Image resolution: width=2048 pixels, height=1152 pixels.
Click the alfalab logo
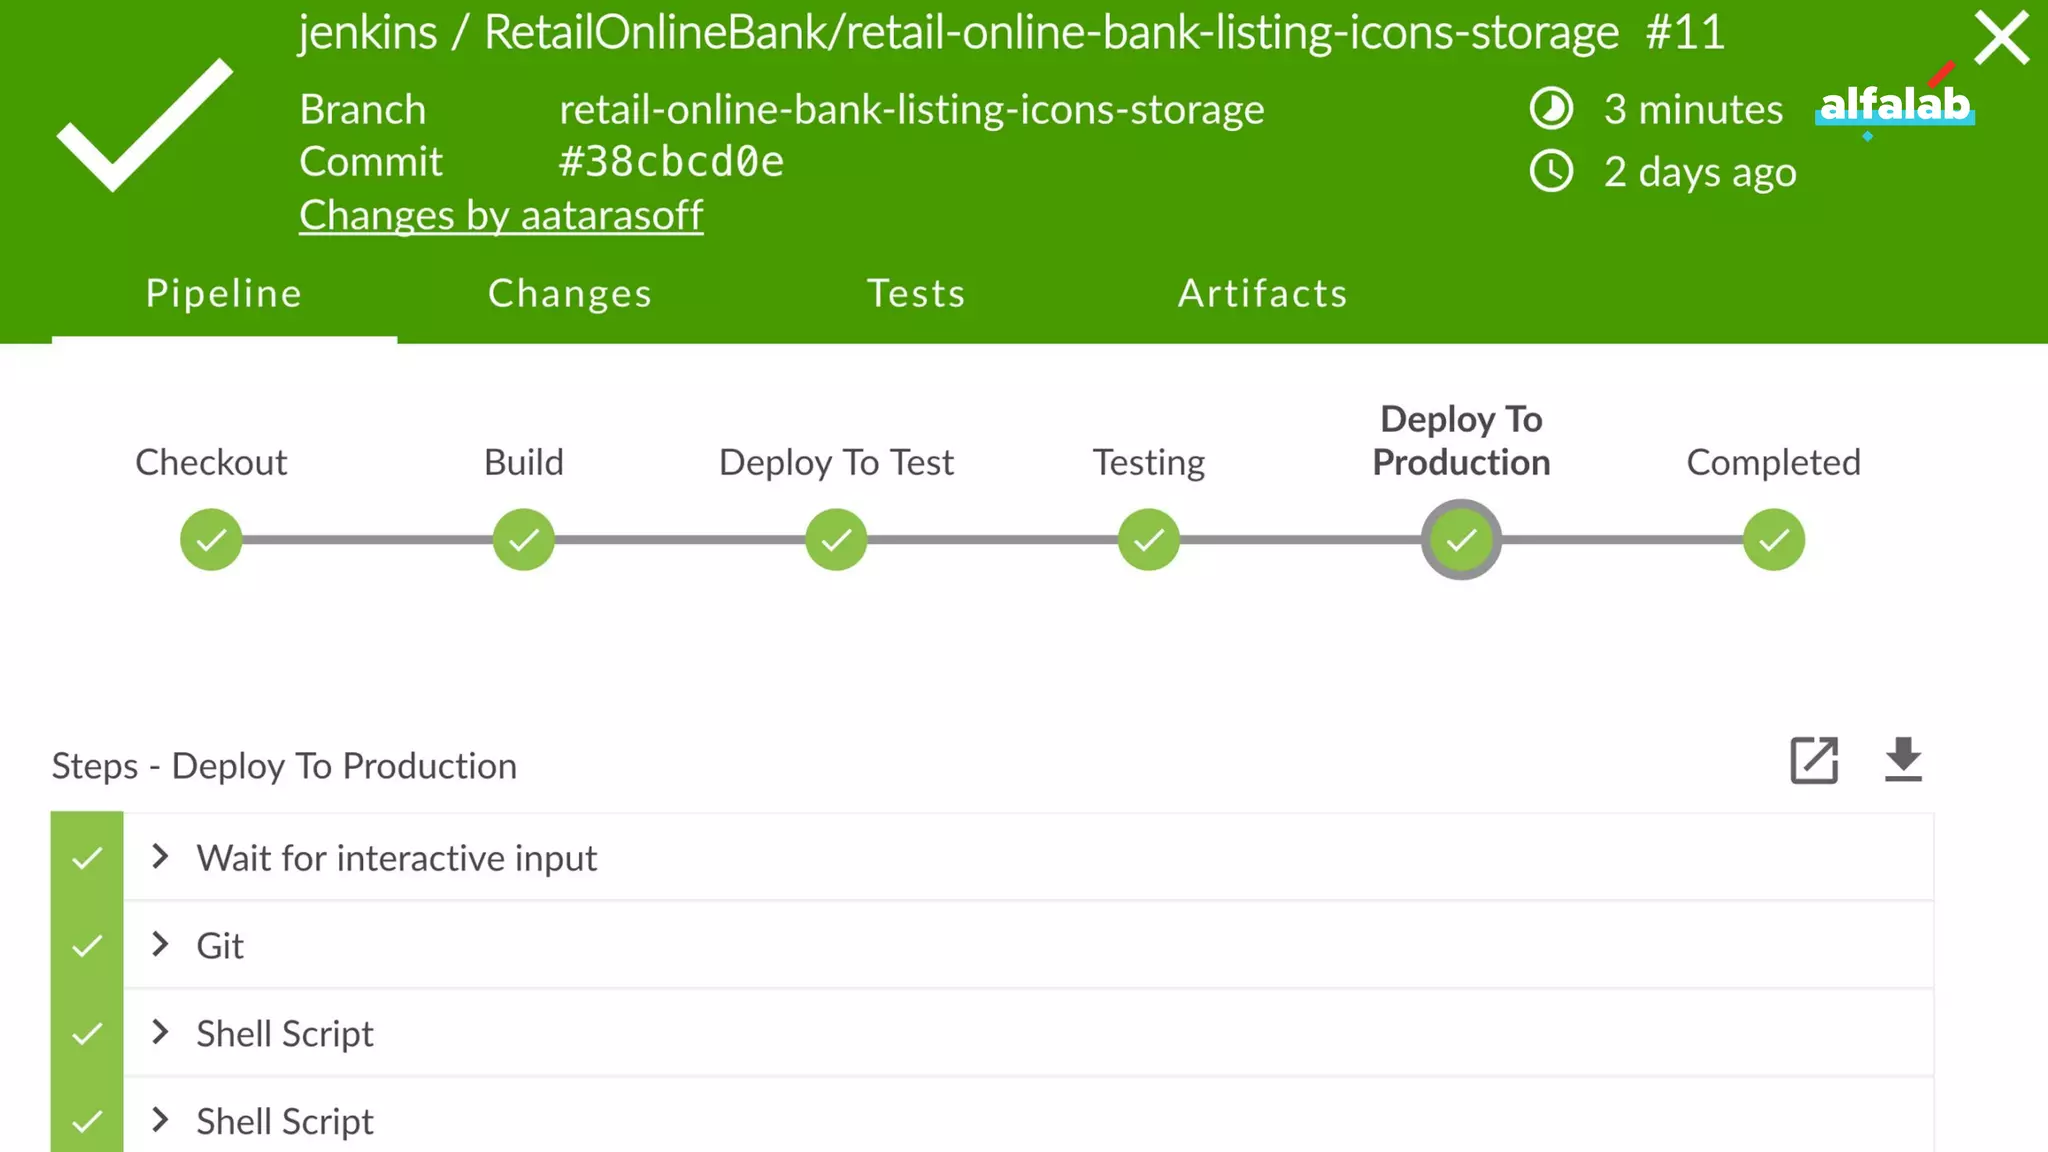point(1894,104)
